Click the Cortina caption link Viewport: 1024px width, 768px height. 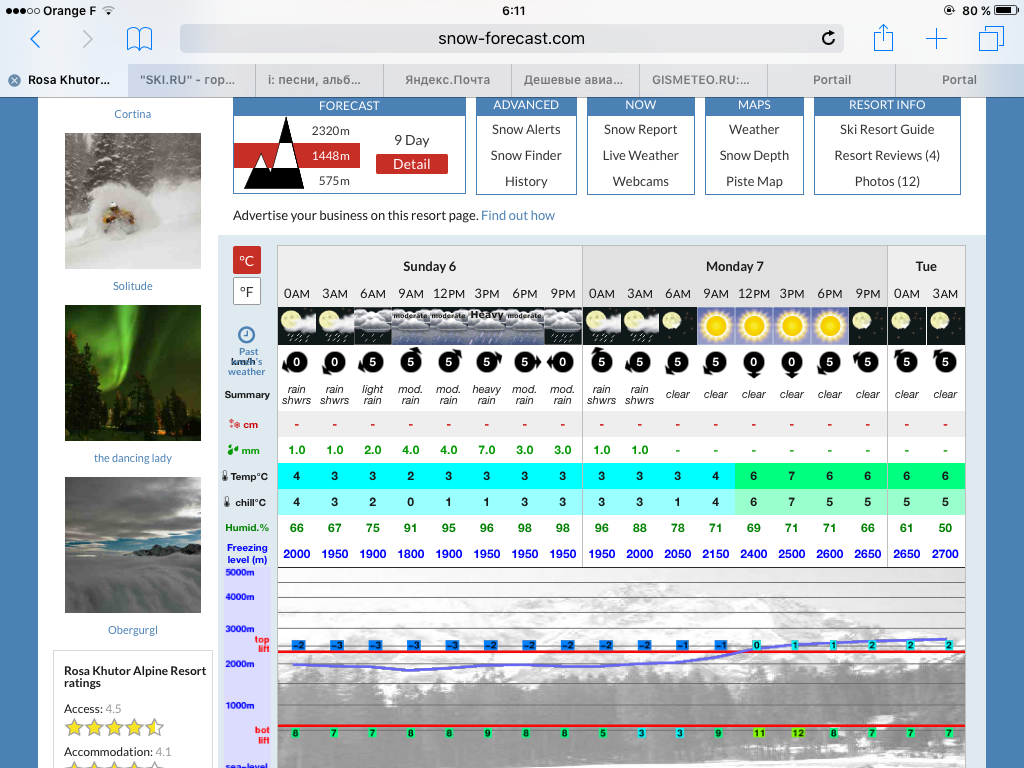[133, 114]
